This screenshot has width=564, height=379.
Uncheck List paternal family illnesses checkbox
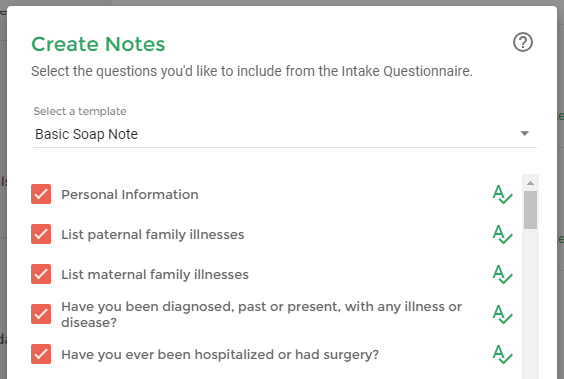click(x=41, y=234)
